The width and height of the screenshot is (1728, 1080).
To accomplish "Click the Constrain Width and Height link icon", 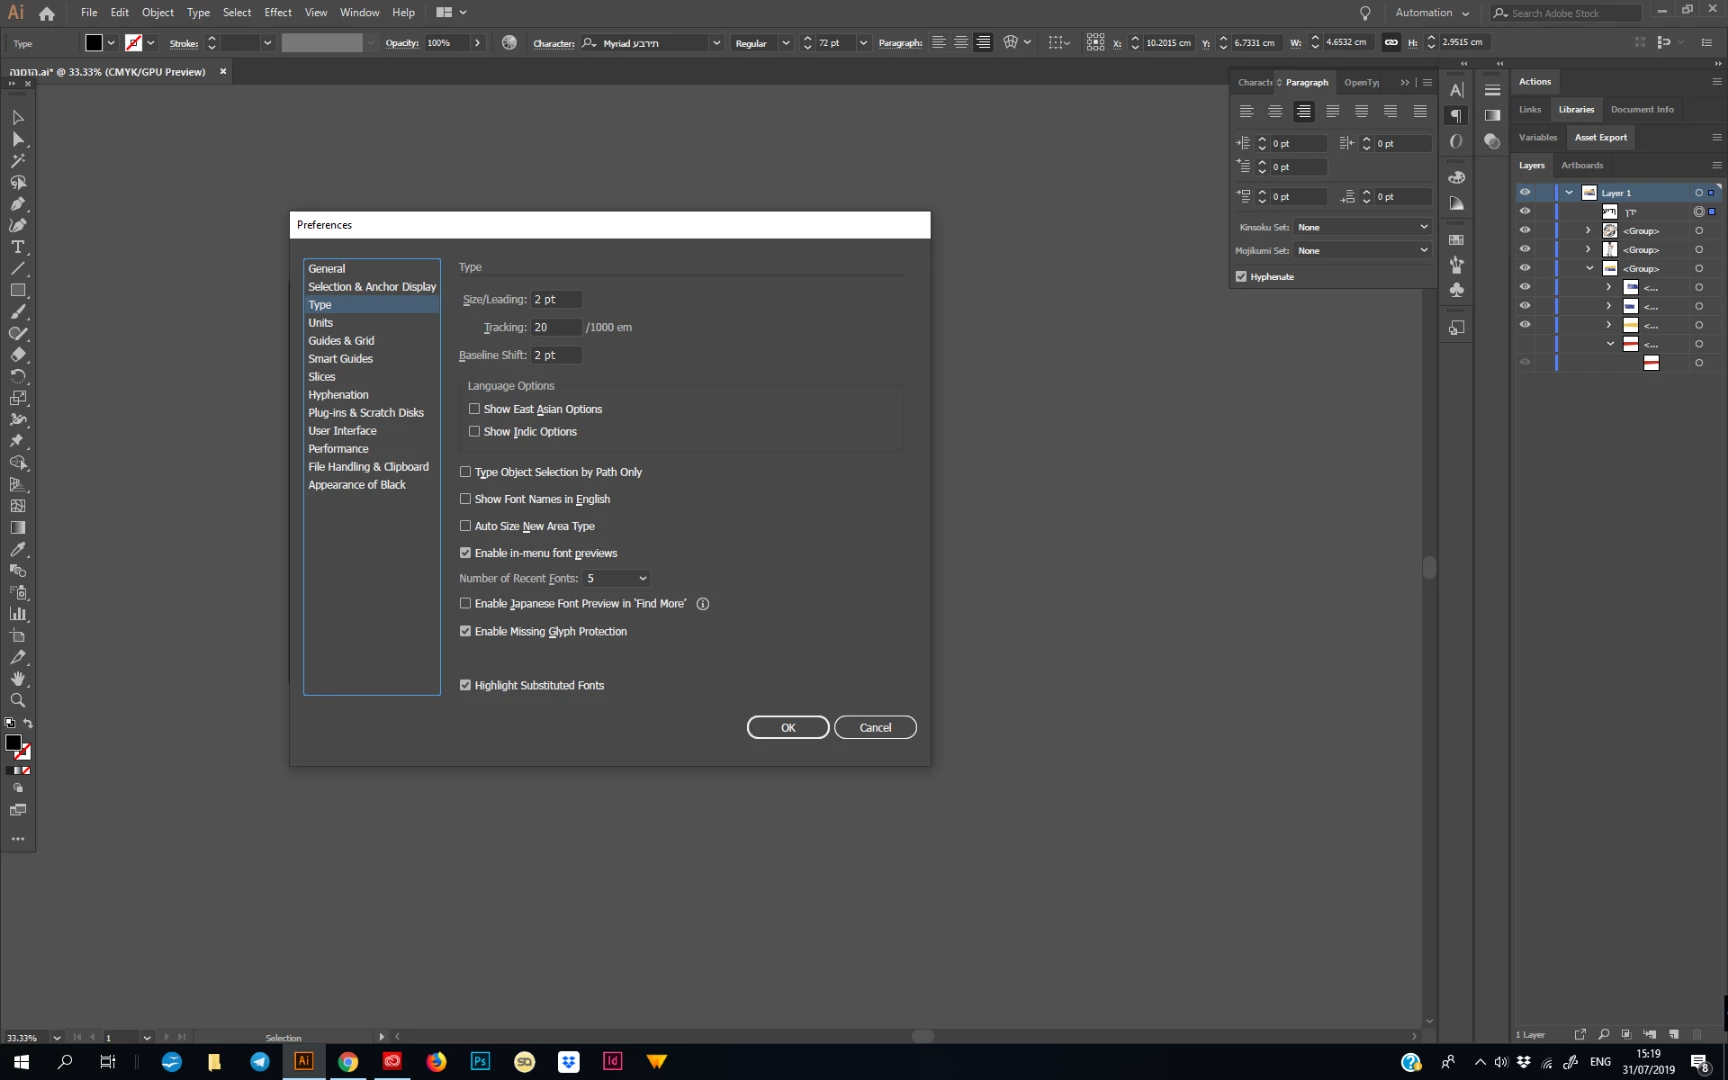I will coord(1391,42).
